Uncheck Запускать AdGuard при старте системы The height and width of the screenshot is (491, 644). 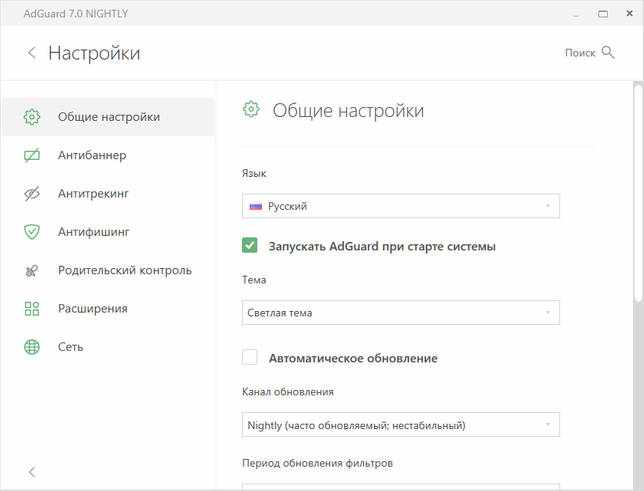point(250,245)
